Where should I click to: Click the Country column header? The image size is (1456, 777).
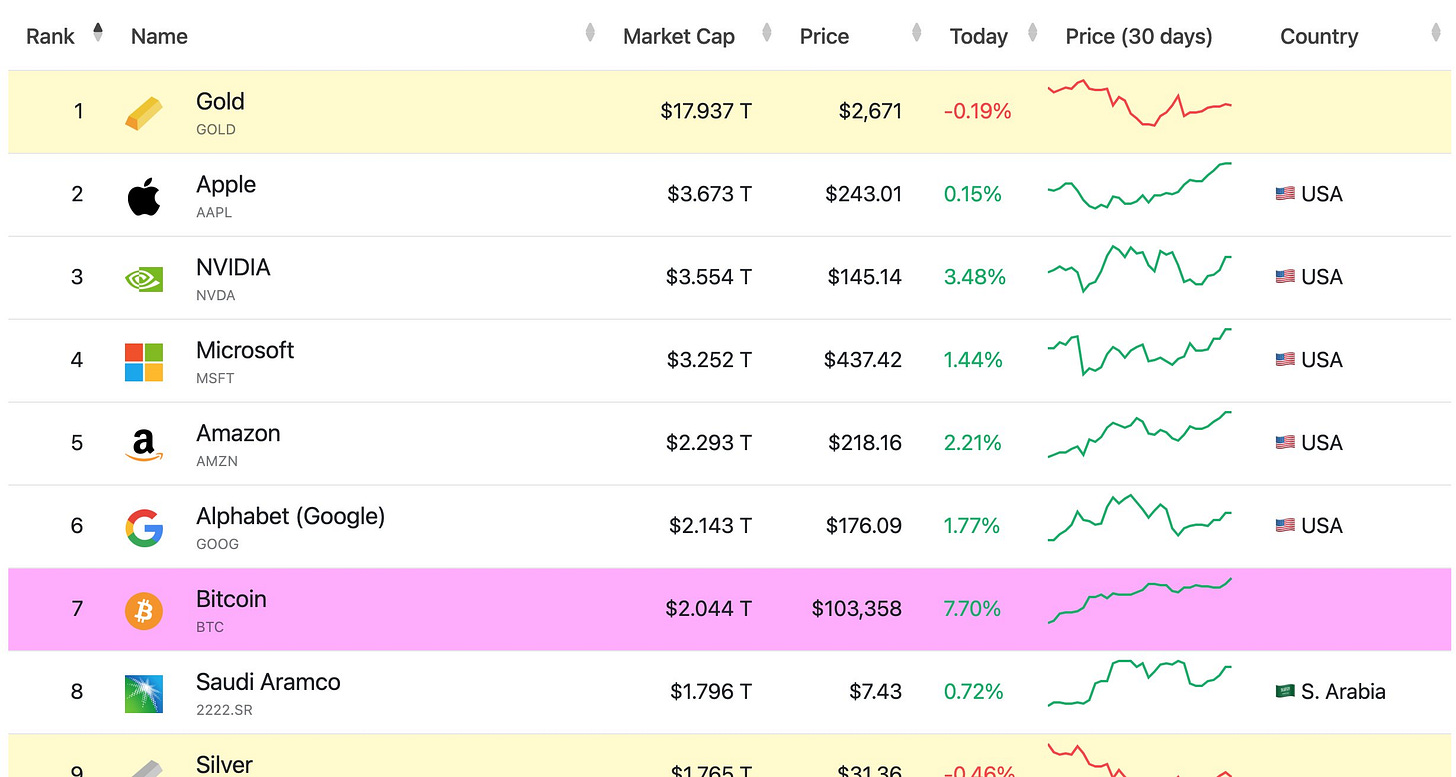pyautogui.click(x=1319, y=37)
